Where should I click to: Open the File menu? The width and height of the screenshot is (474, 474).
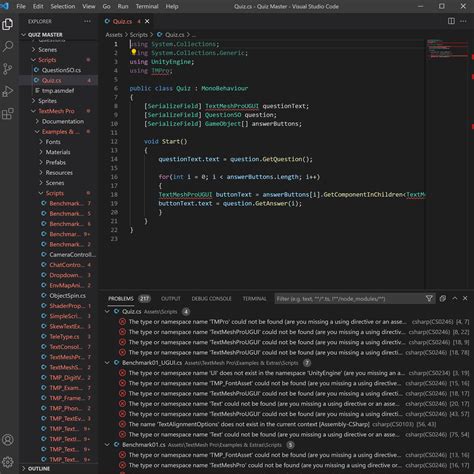click(x=21, y=6)
